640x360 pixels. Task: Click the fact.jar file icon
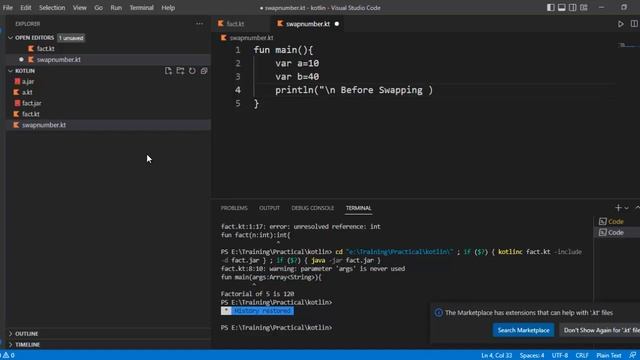17,103
